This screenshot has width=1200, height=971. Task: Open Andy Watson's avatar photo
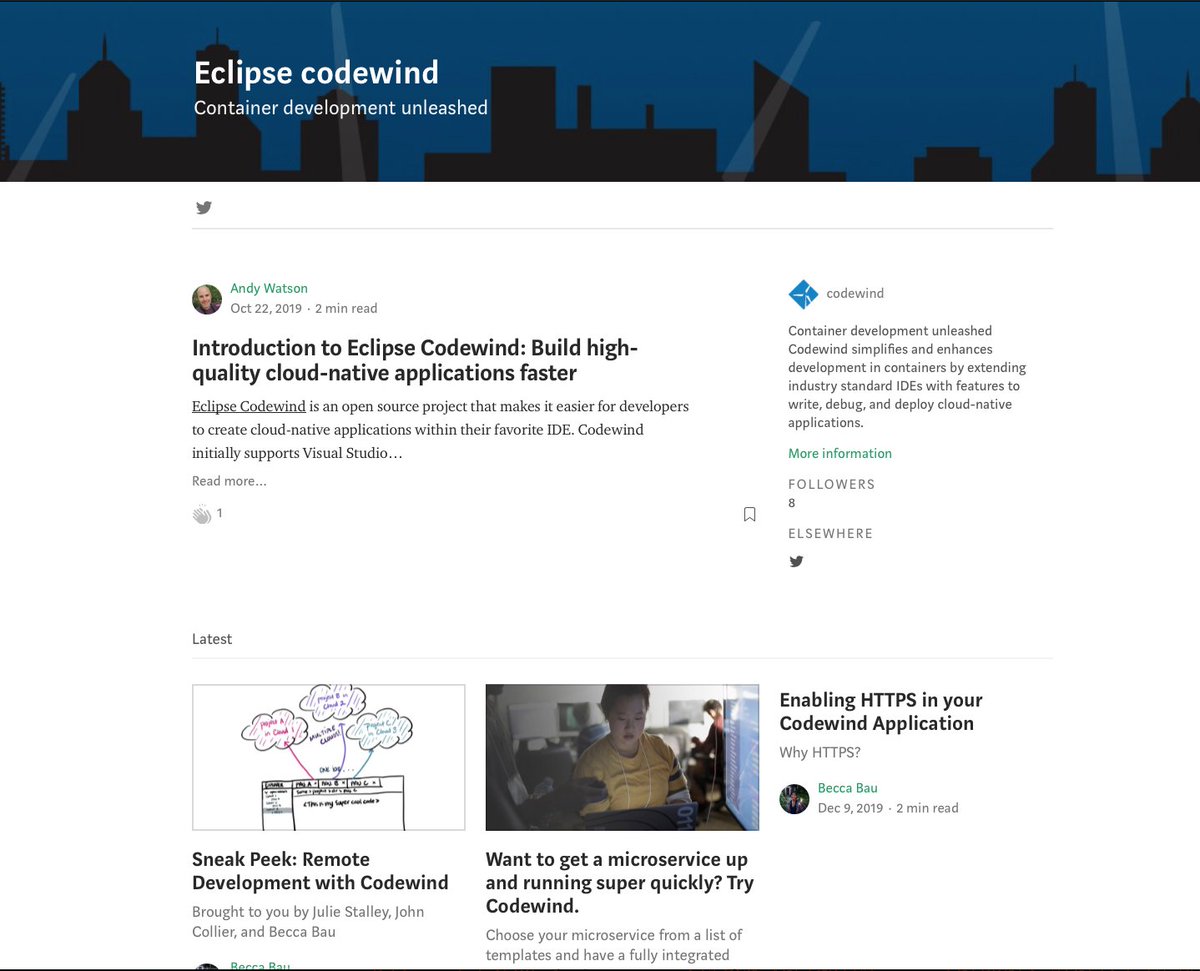(x=207, y=299)
